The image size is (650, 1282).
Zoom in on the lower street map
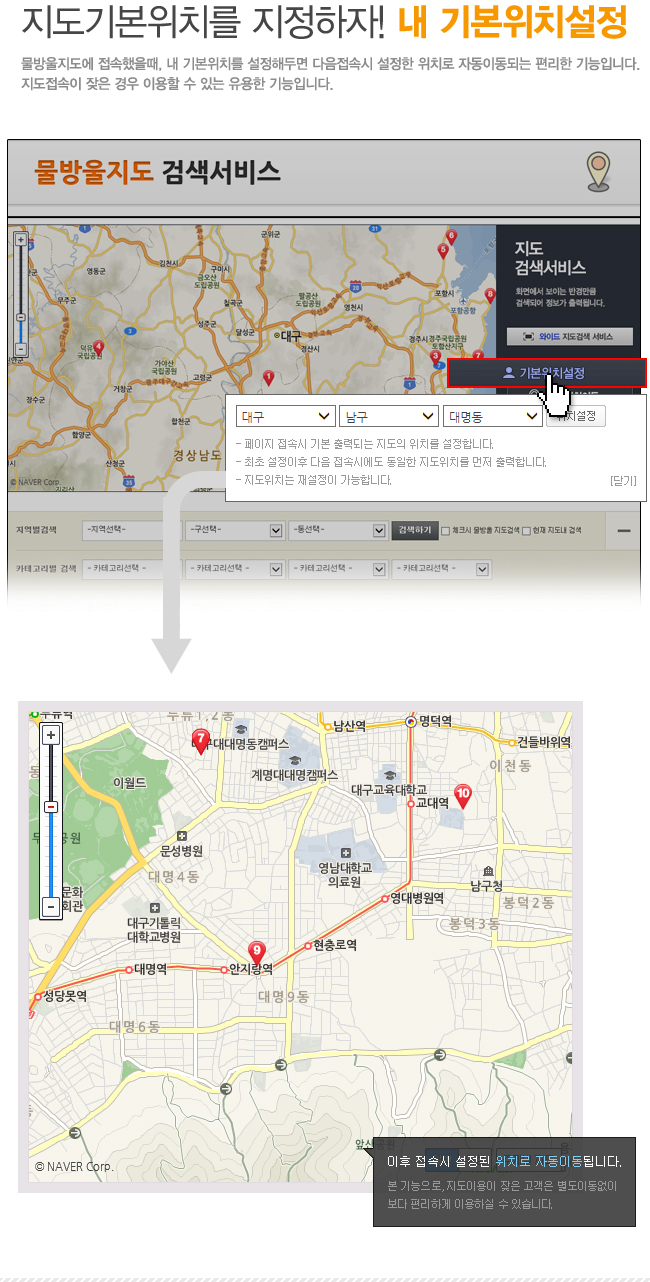51,734
